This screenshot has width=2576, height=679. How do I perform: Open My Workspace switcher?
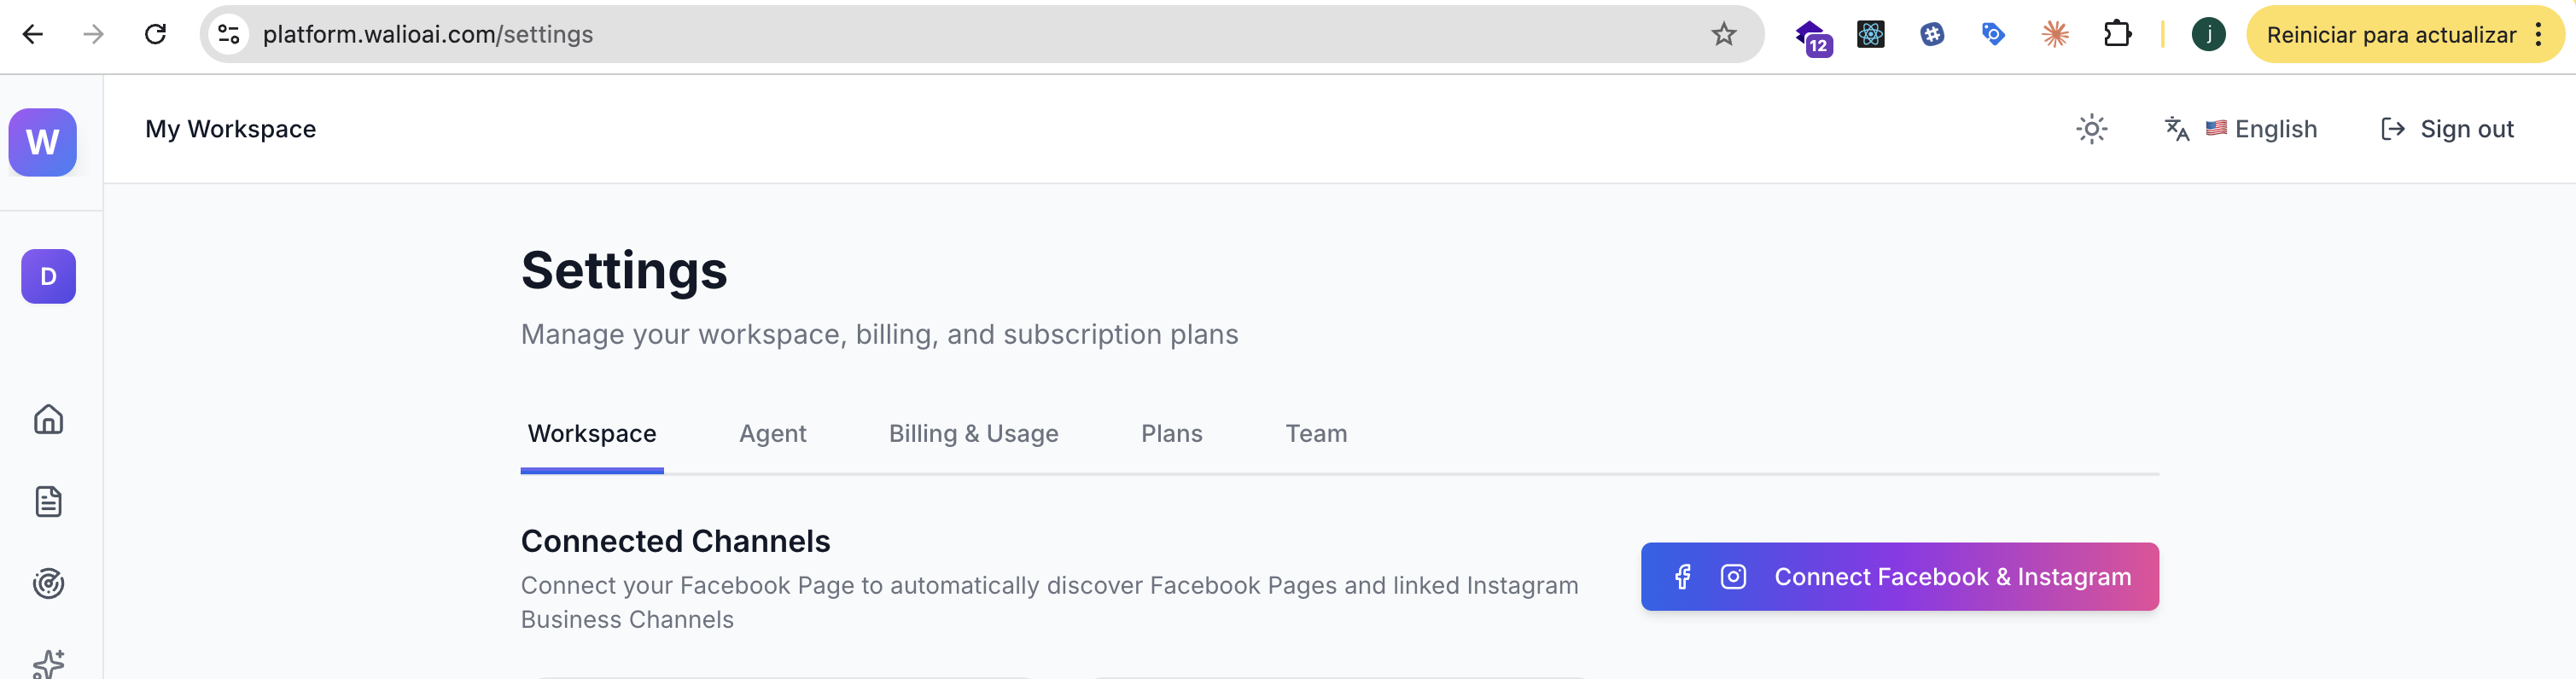[230, 128]
